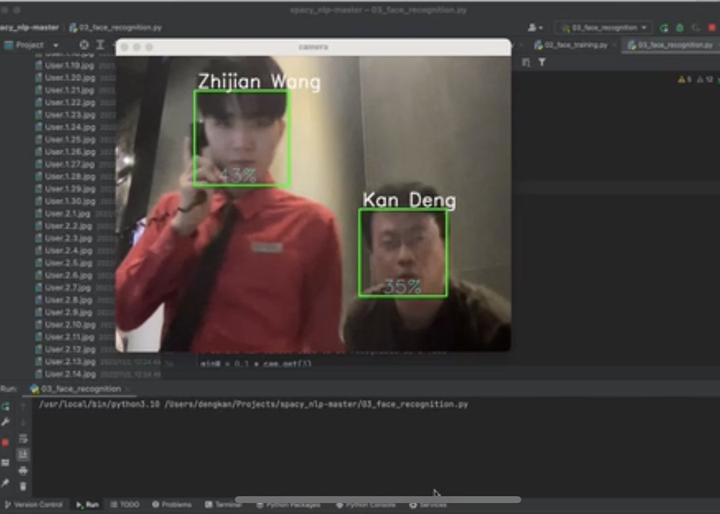This screenshot has width=720, height=514.
Task: Start debugging with the top toolbar bug icon
Action: (680, 28)
